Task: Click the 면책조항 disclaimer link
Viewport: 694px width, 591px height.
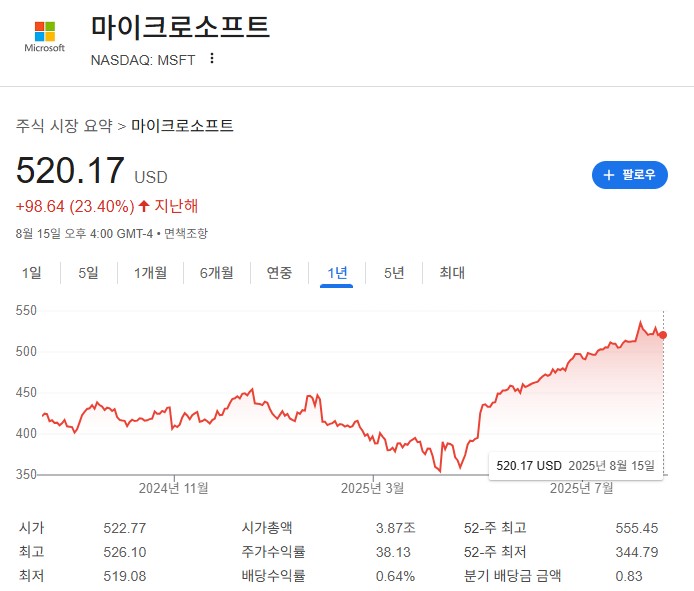Action: tap(185, 233)
